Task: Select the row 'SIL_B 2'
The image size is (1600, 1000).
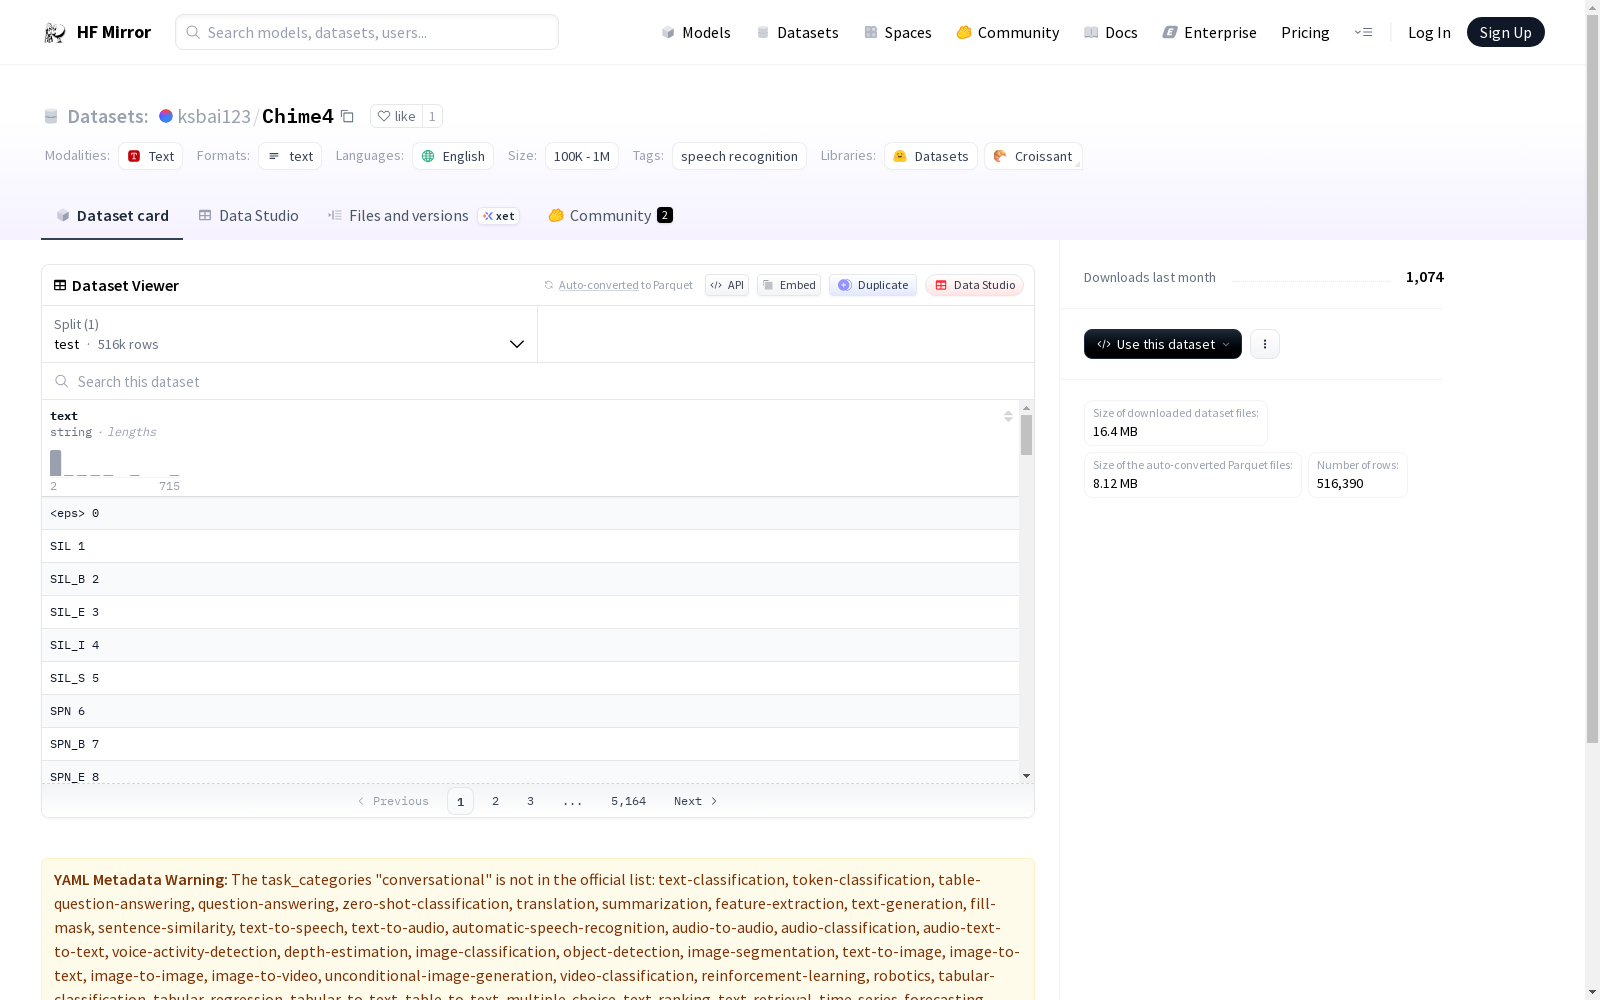Action: pyautogui.click(x=530, y=579)
